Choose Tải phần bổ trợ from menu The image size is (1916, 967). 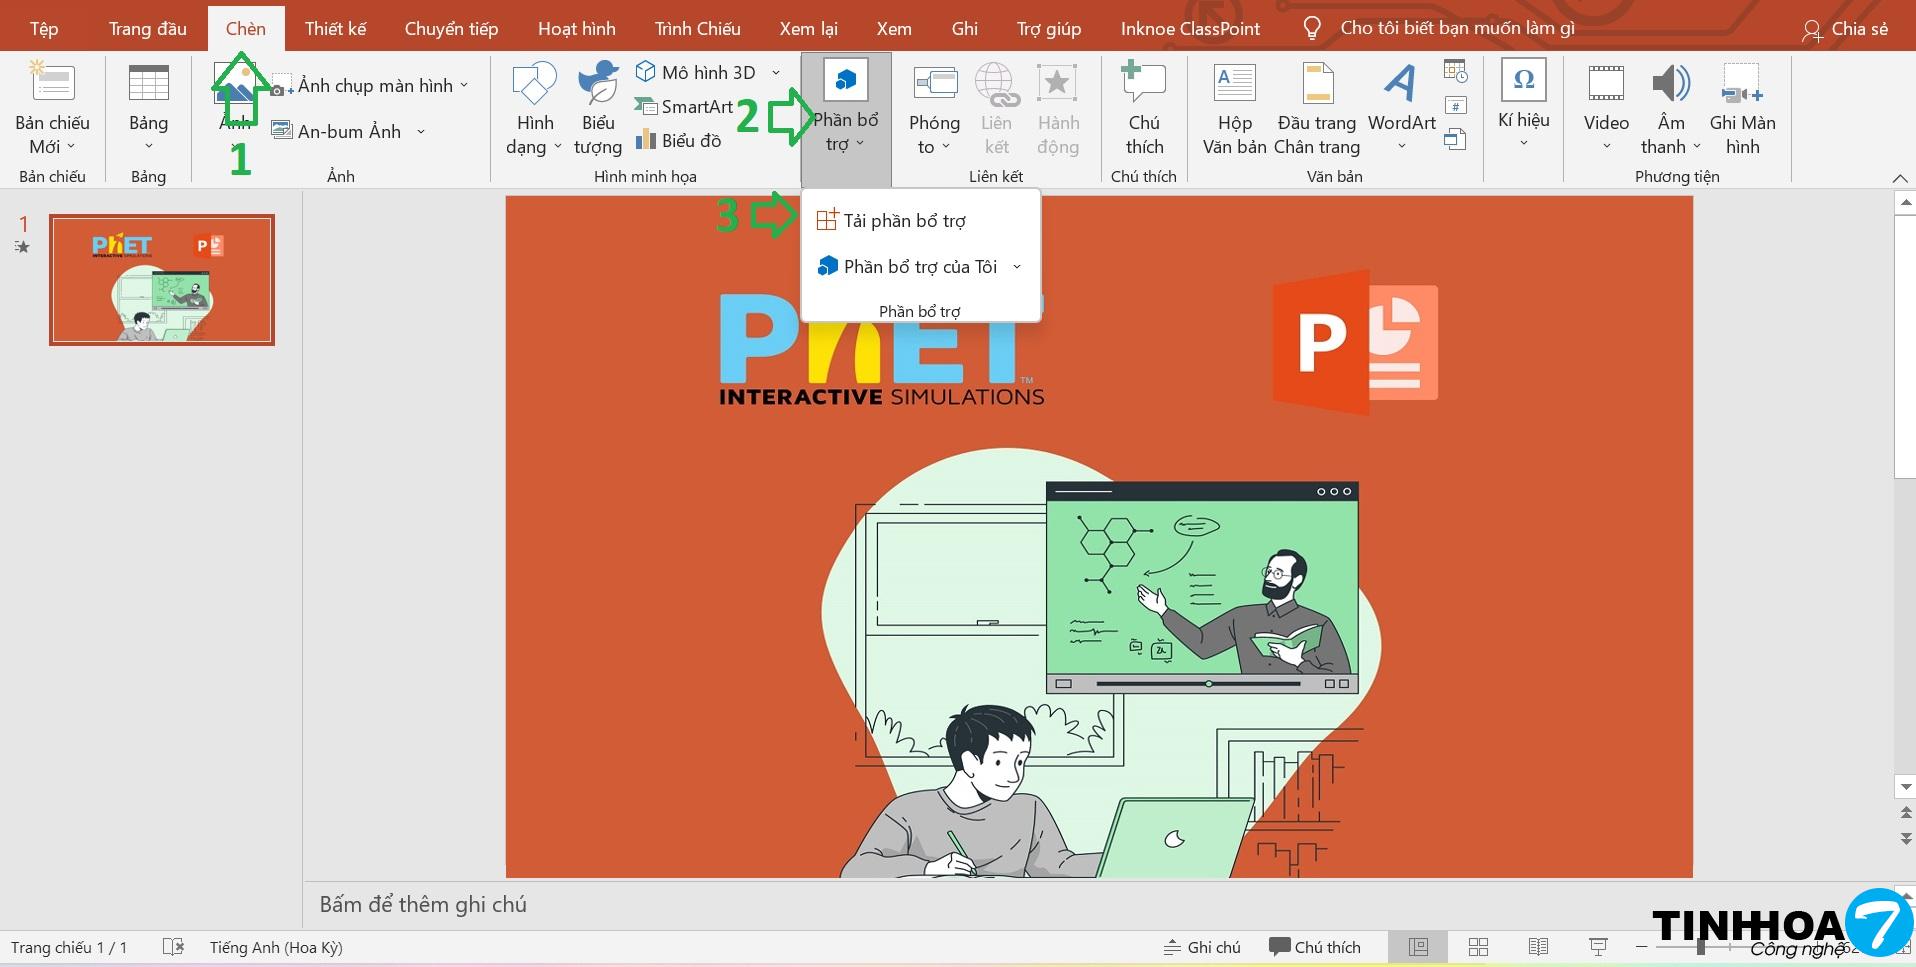[904, 221]
